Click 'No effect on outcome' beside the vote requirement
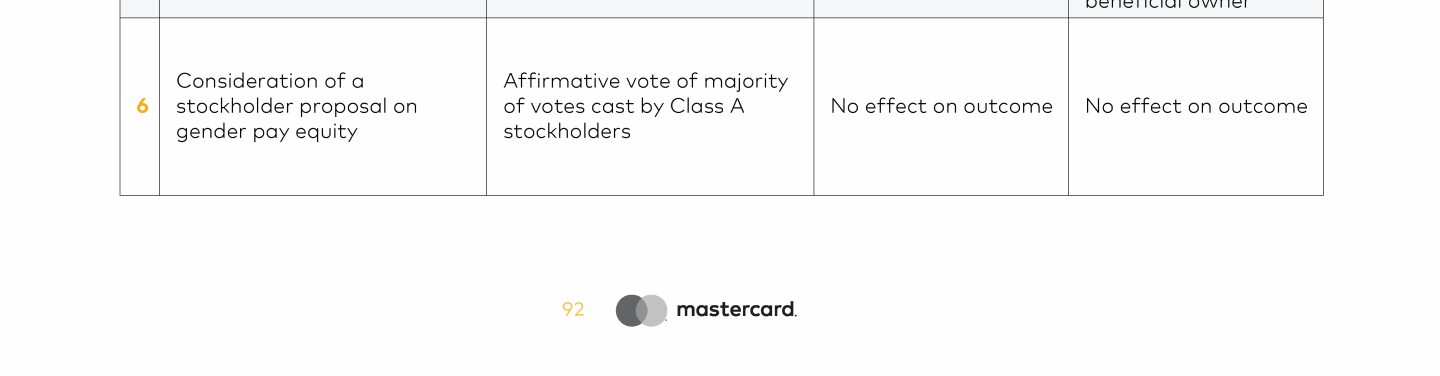The width and height of the screenshot is (1440, 376). (x=942, y=106)
